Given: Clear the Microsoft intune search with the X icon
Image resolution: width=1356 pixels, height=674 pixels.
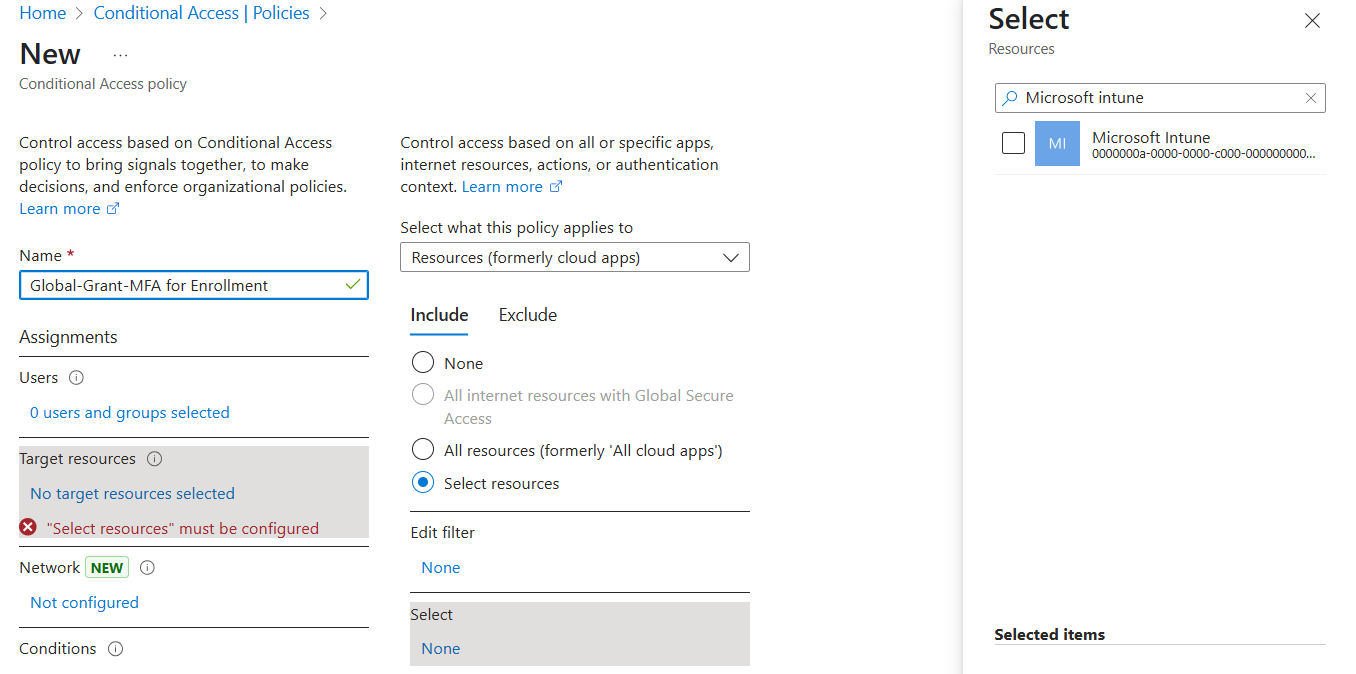Looking at the screenshot, I should 1310,97.
